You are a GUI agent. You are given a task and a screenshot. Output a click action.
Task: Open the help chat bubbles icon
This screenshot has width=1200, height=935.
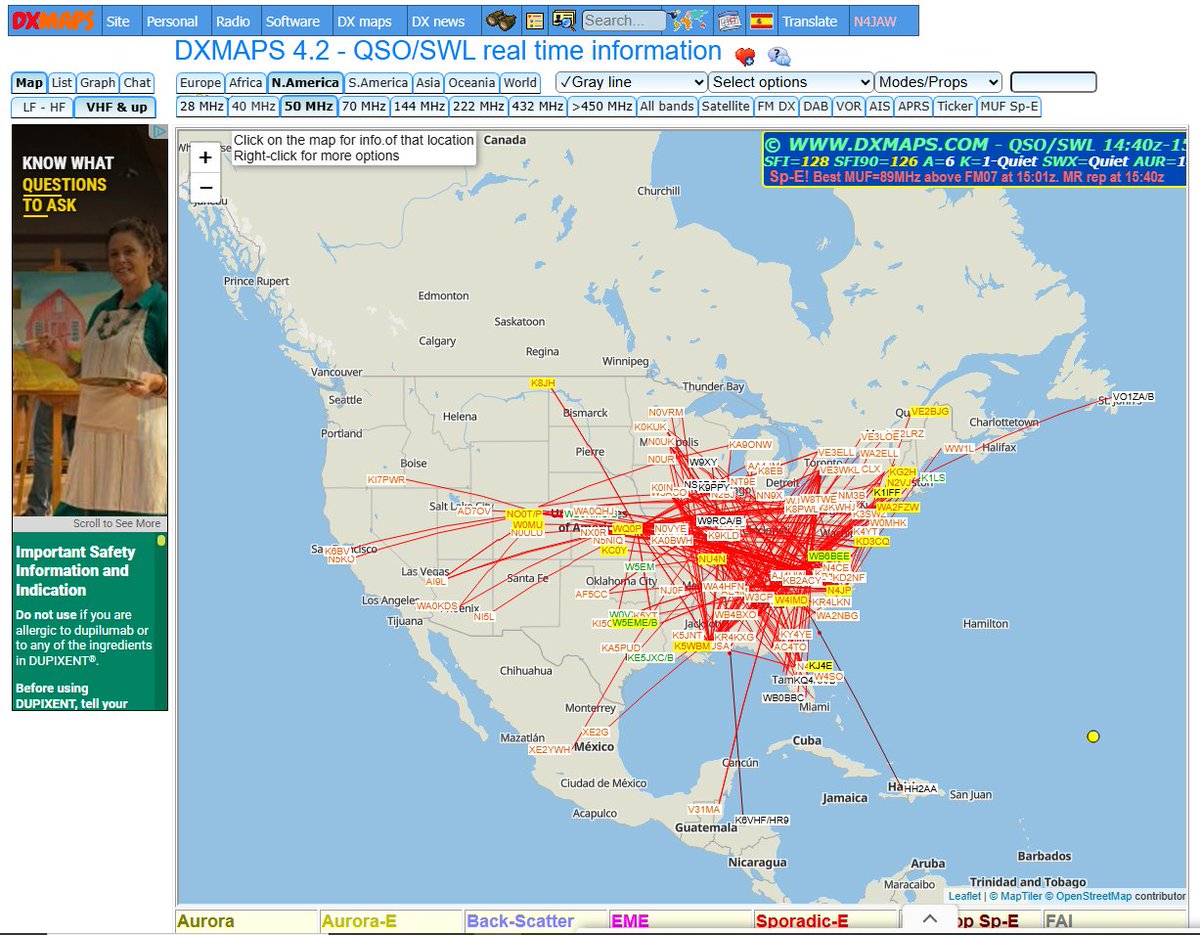[778, 56]
